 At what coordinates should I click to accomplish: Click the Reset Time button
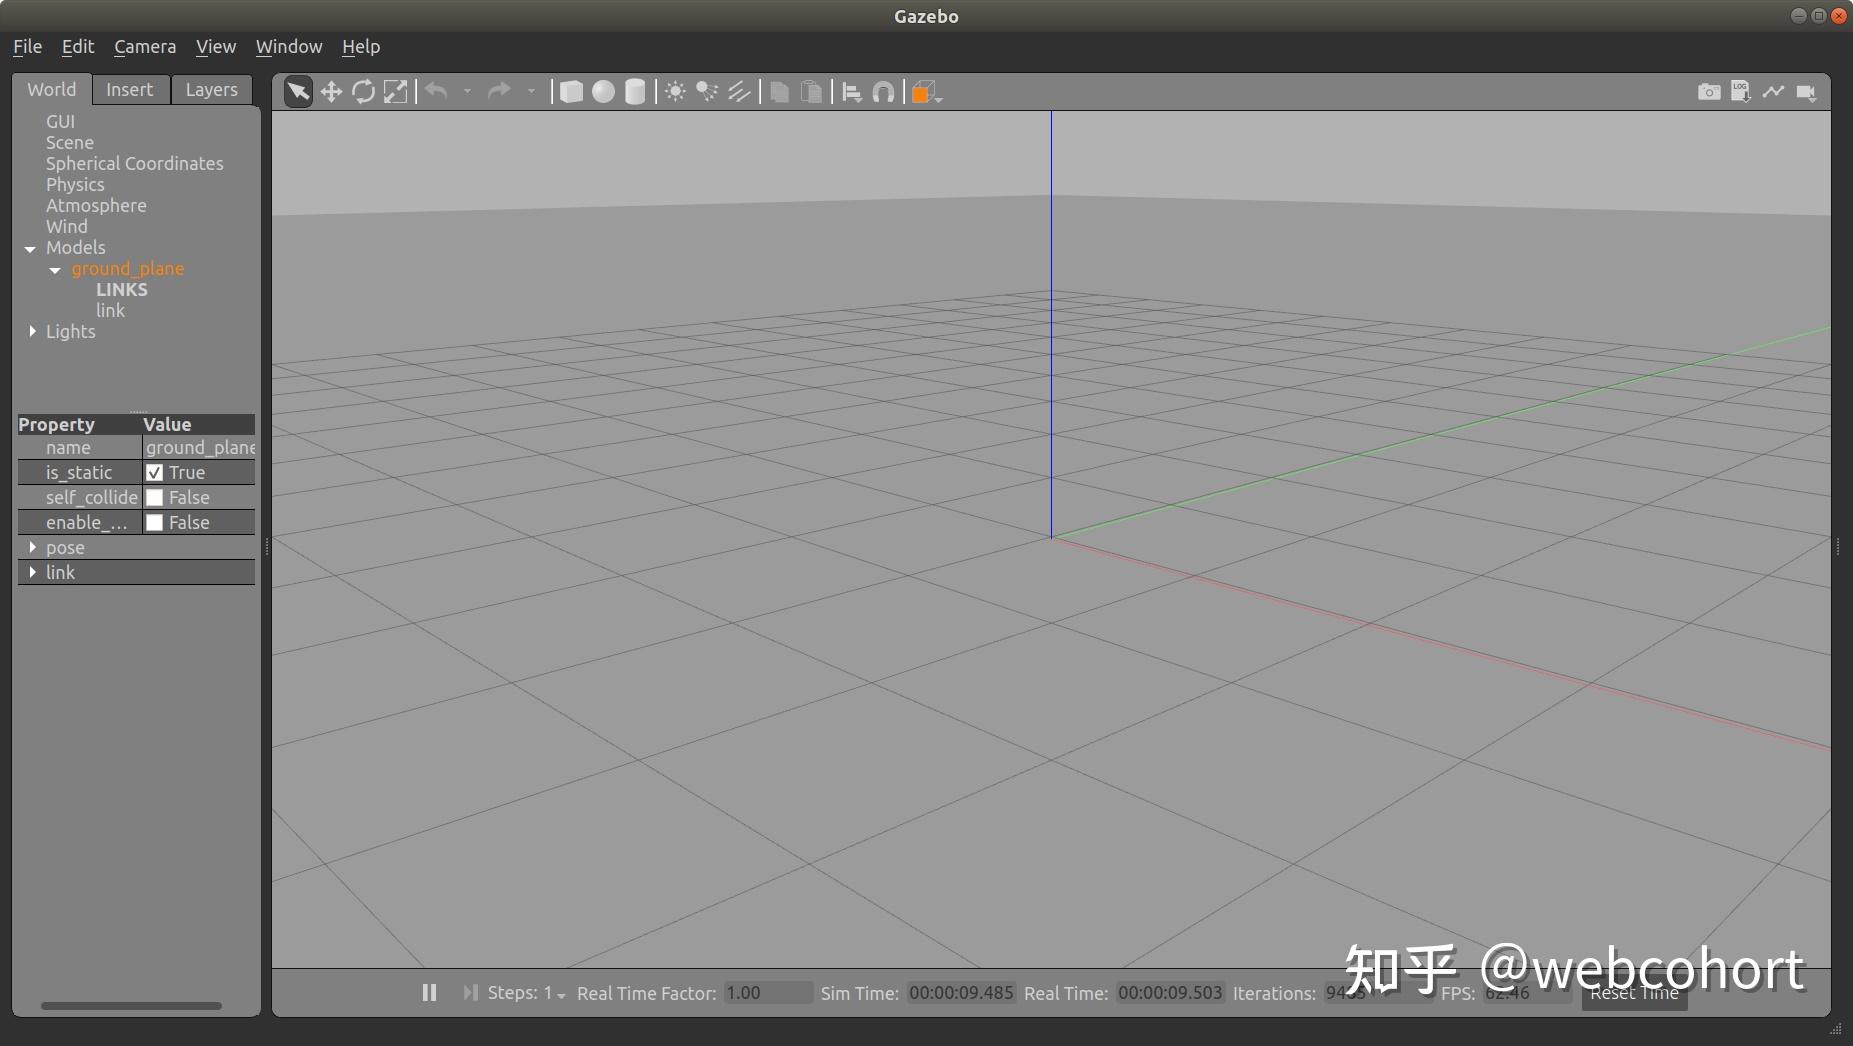[x=1634, y=993]
